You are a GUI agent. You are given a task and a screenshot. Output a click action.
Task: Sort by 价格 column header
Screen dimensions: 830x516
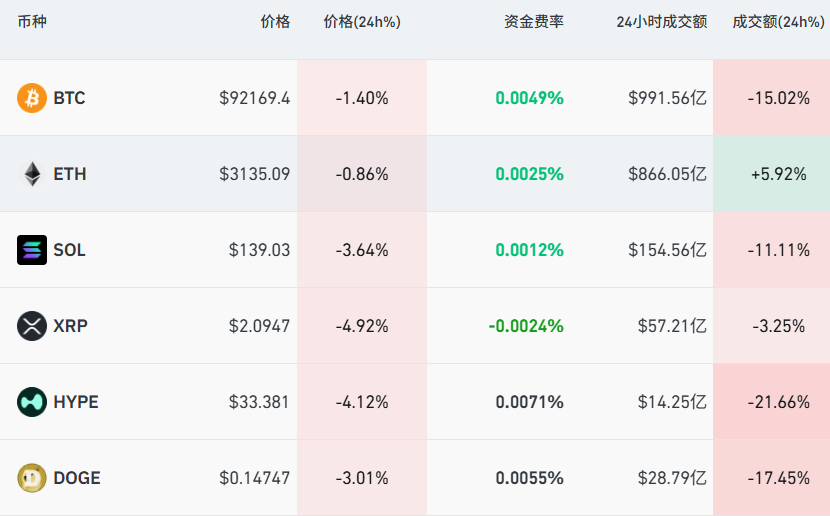[x=274, y=22]
